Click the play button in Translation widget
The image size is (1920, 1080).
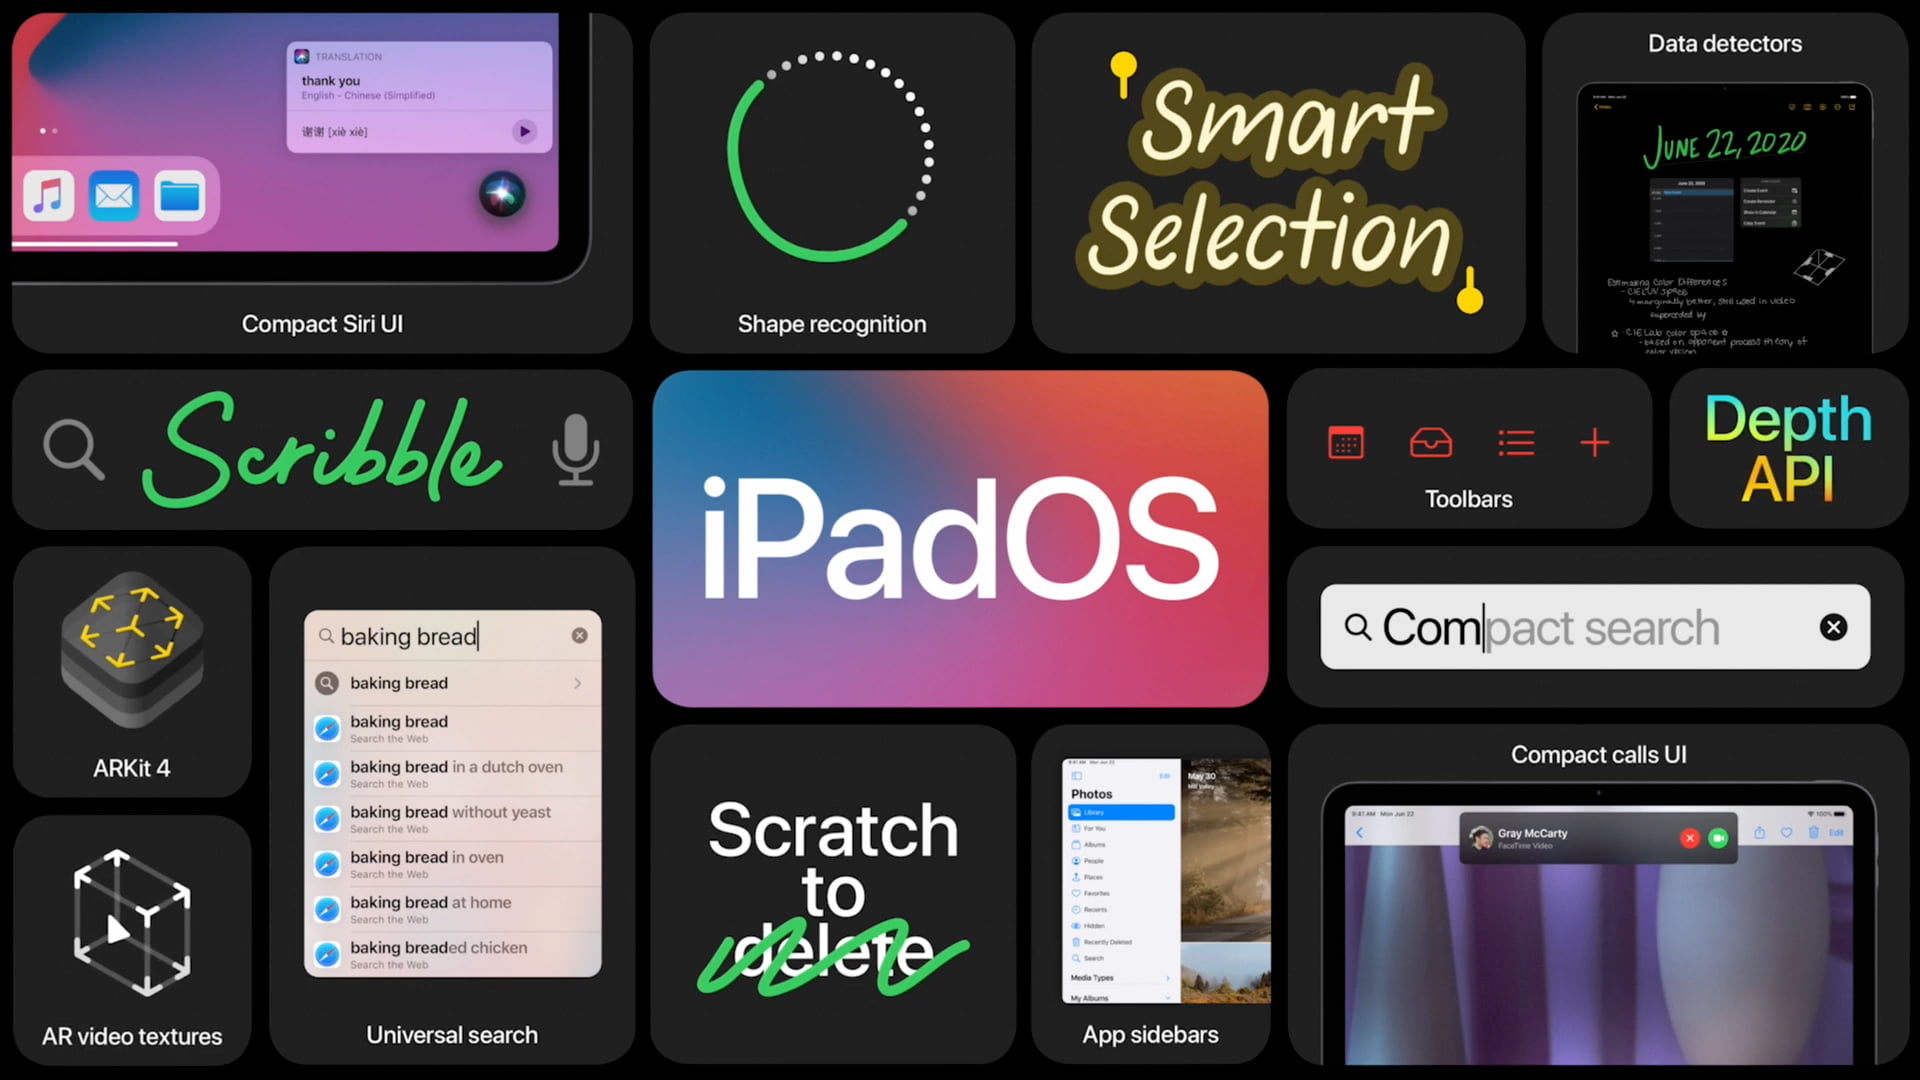tap(524, 131)
